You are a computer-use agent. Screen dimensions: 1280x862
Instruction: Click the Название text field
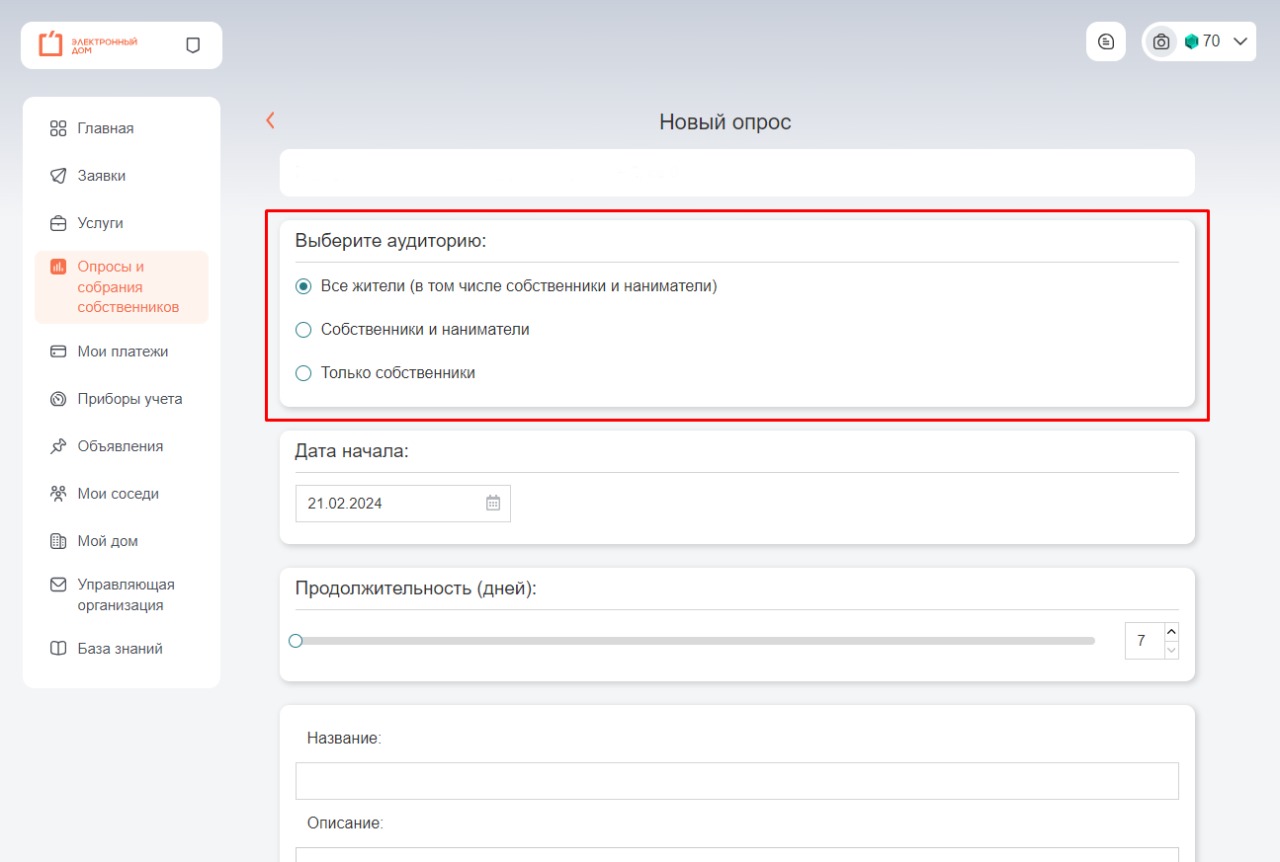(x=736, y=781)
